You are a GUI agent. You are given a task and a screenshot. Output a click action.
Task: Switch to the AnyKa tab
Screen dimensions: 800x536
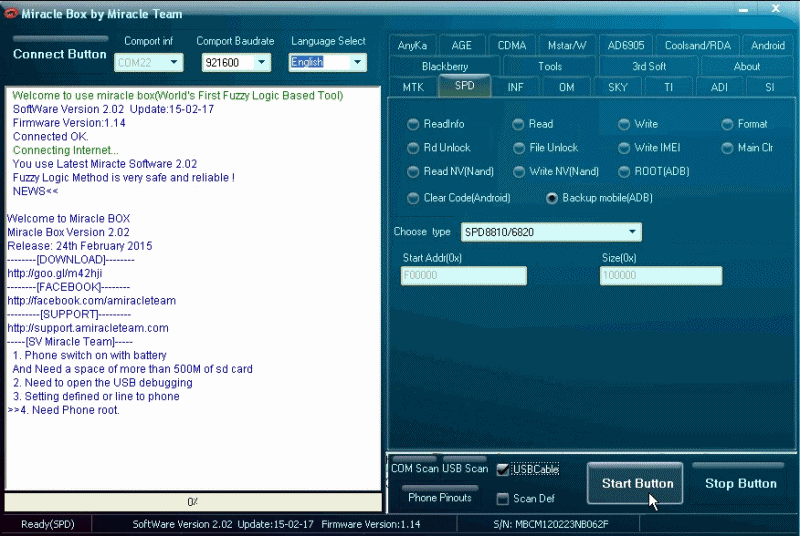412,45
